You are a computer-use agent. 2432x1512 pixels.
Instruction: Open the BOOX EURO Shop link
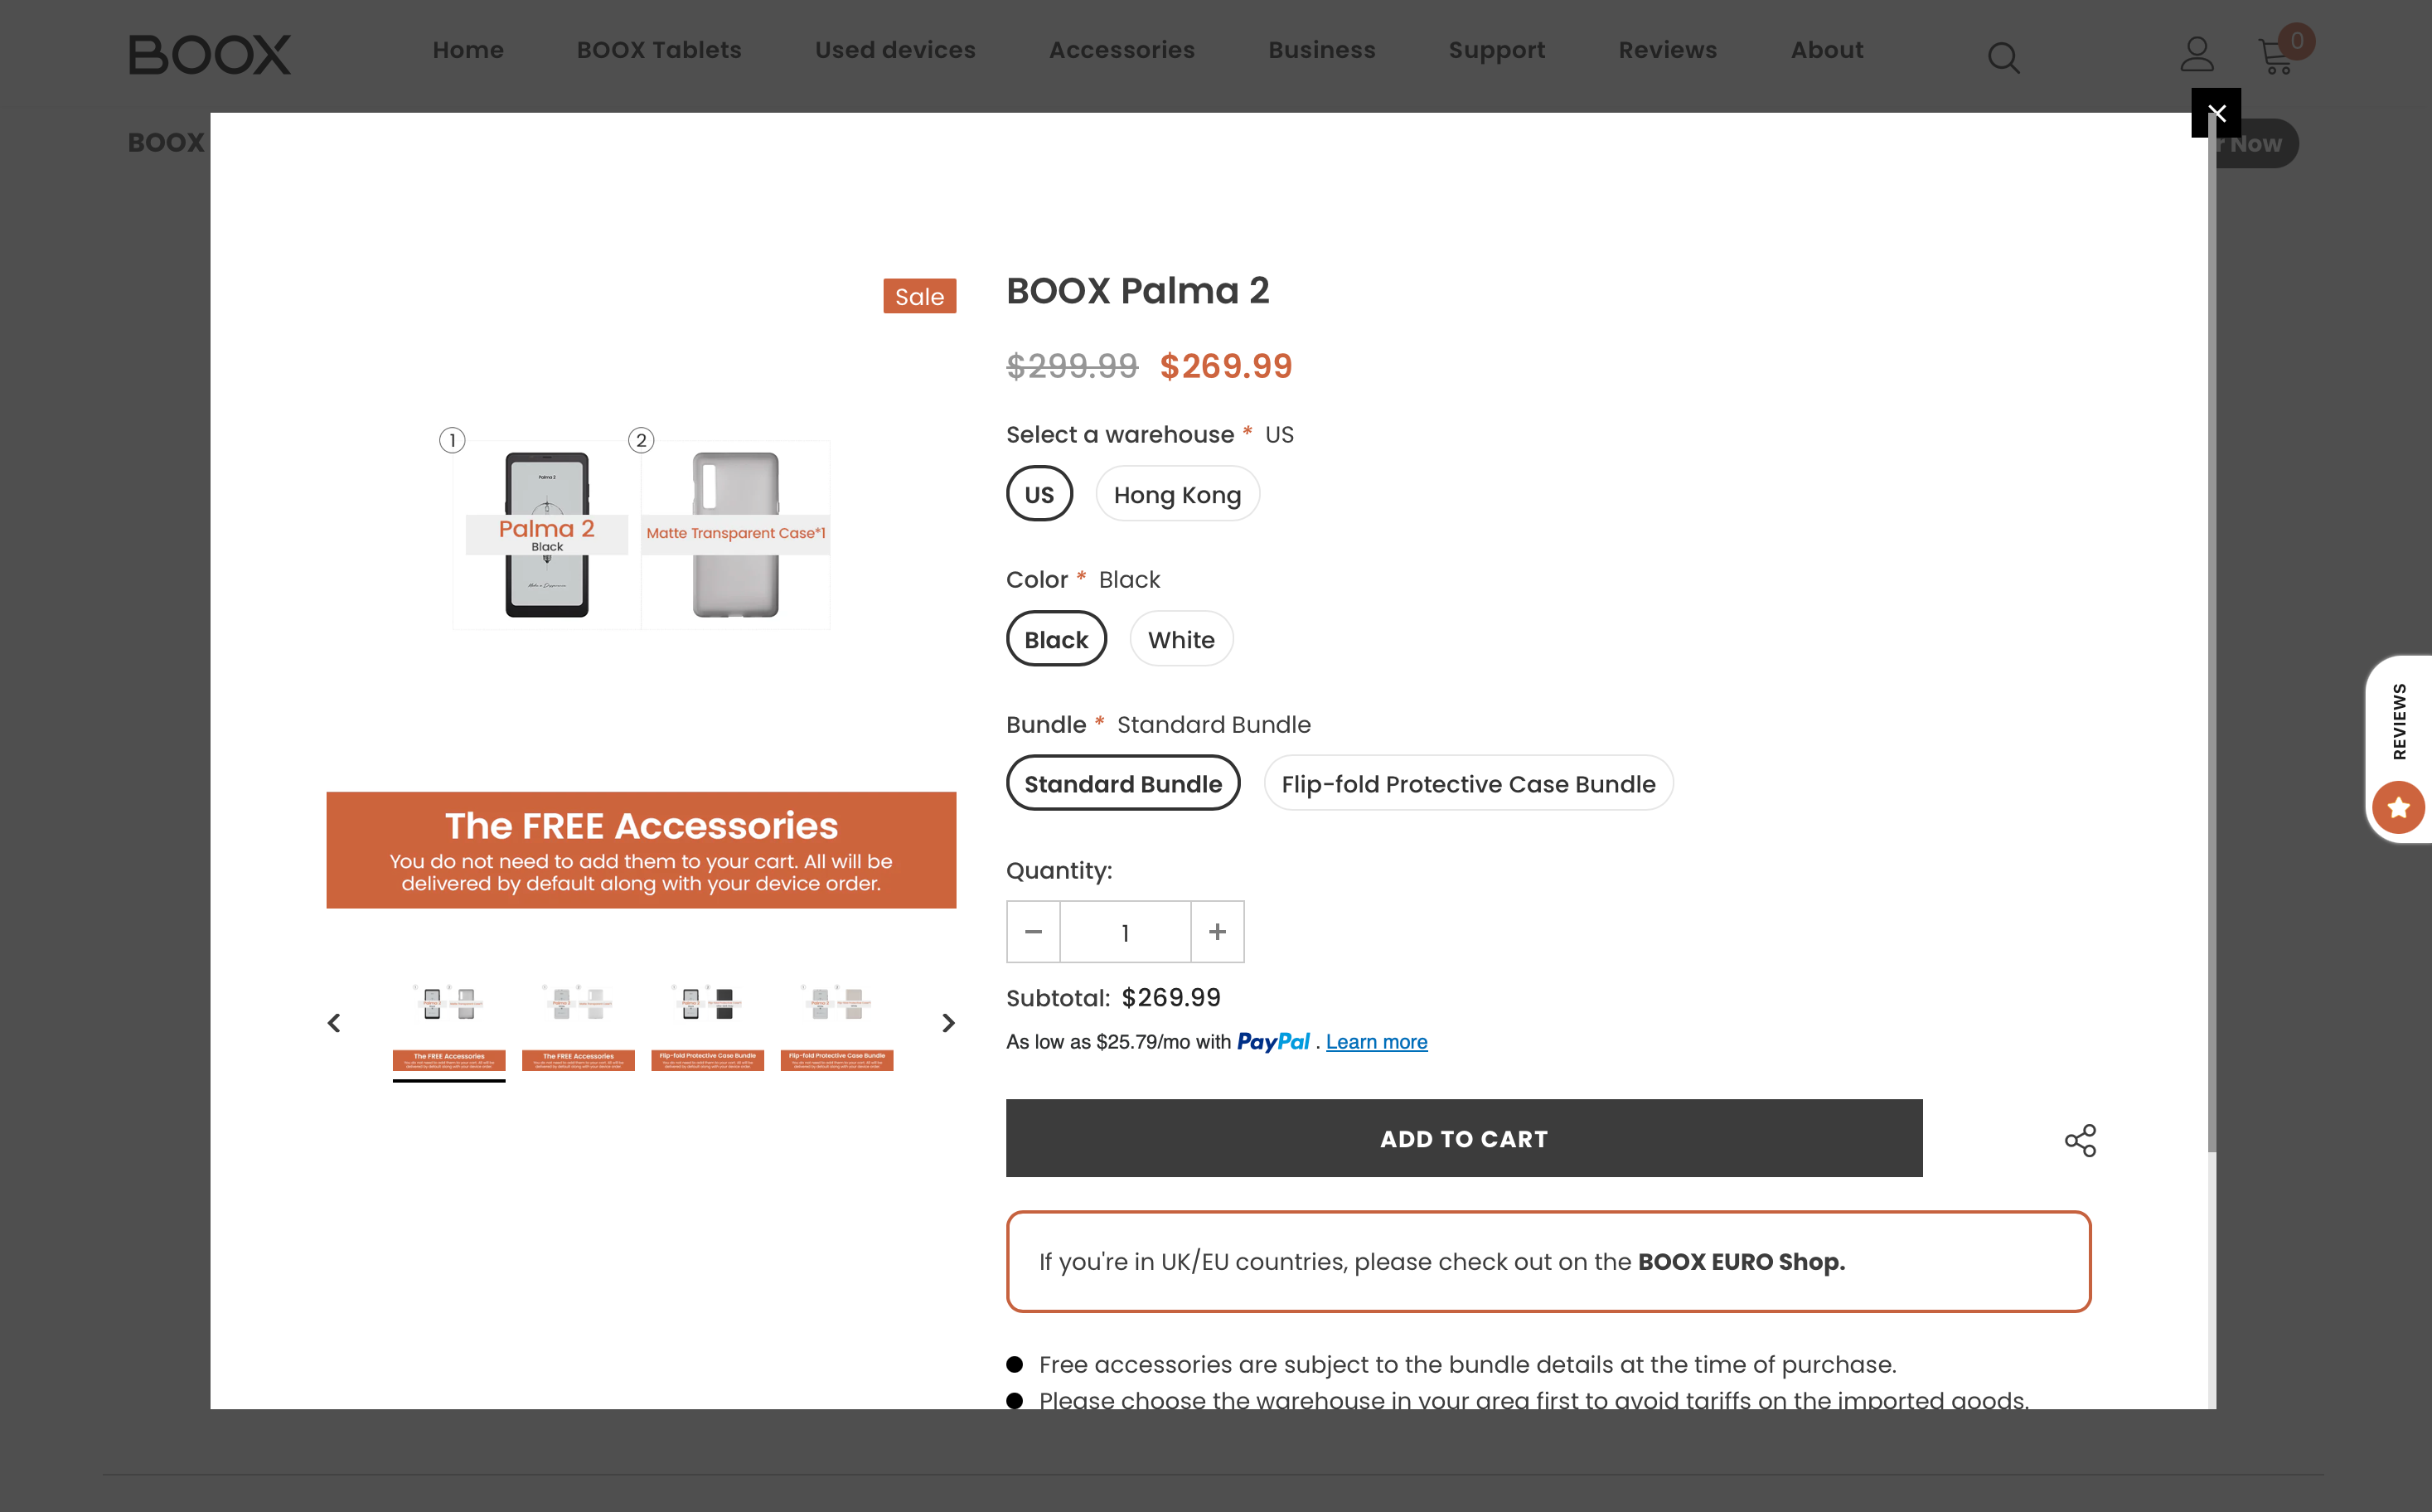[1741, 1261]
